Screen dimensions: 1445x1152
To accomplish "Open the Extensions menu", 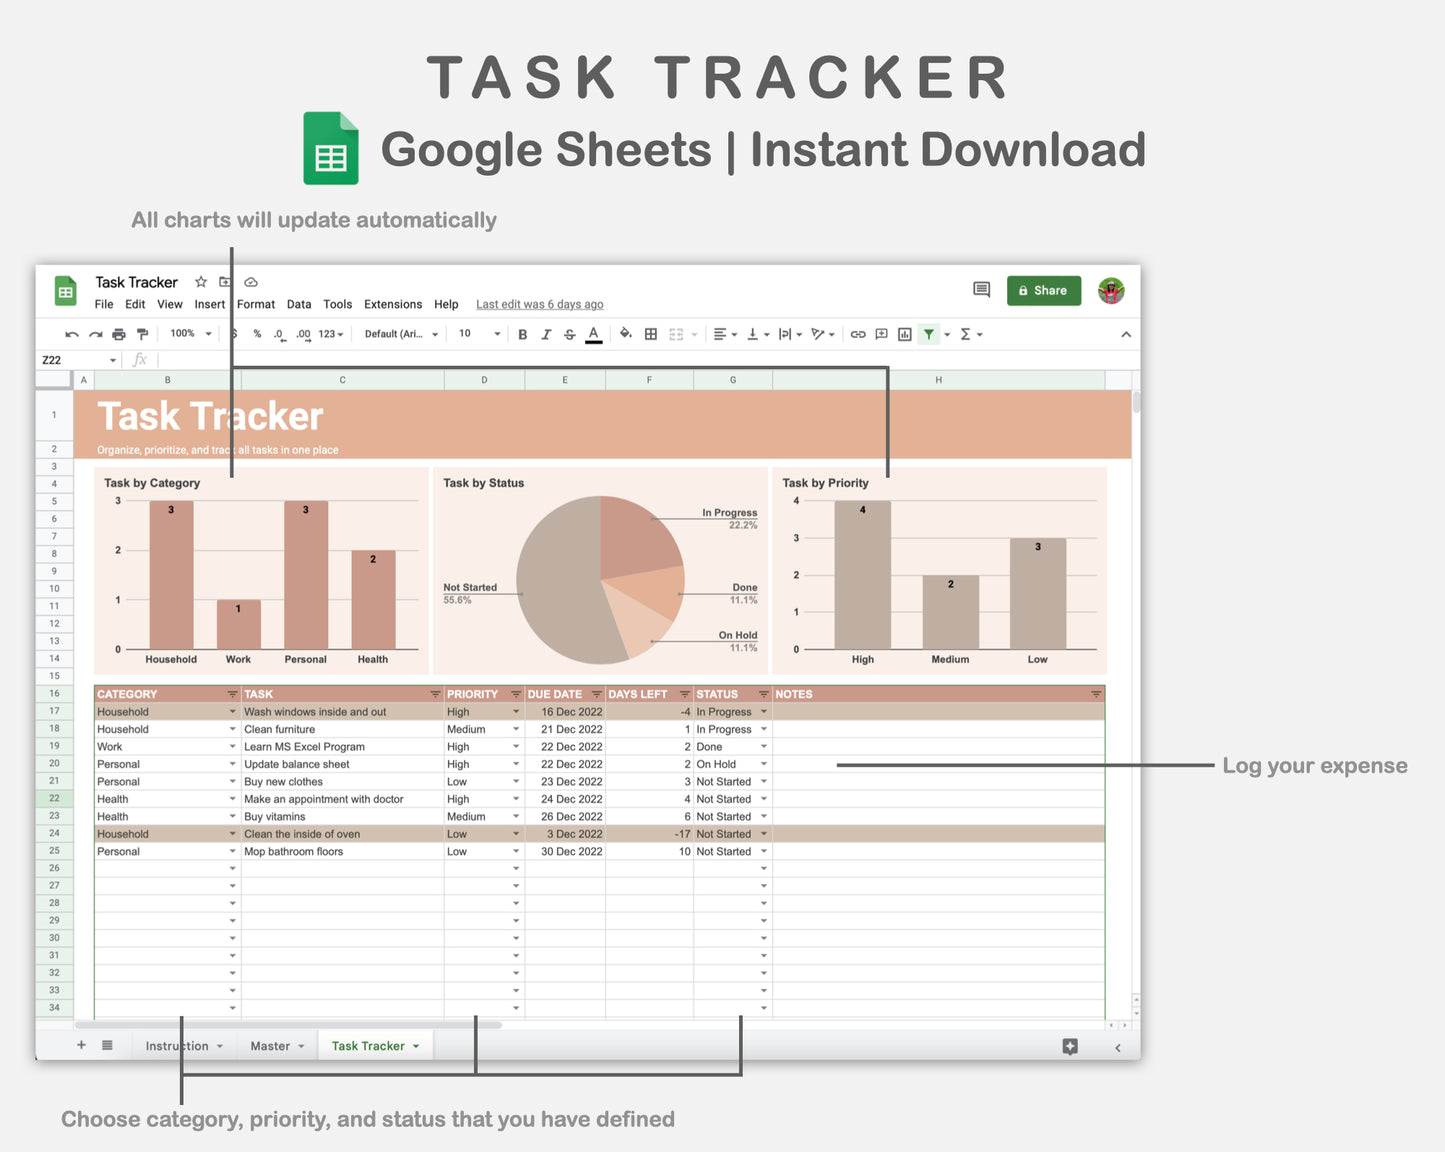I will pos(392,305).
